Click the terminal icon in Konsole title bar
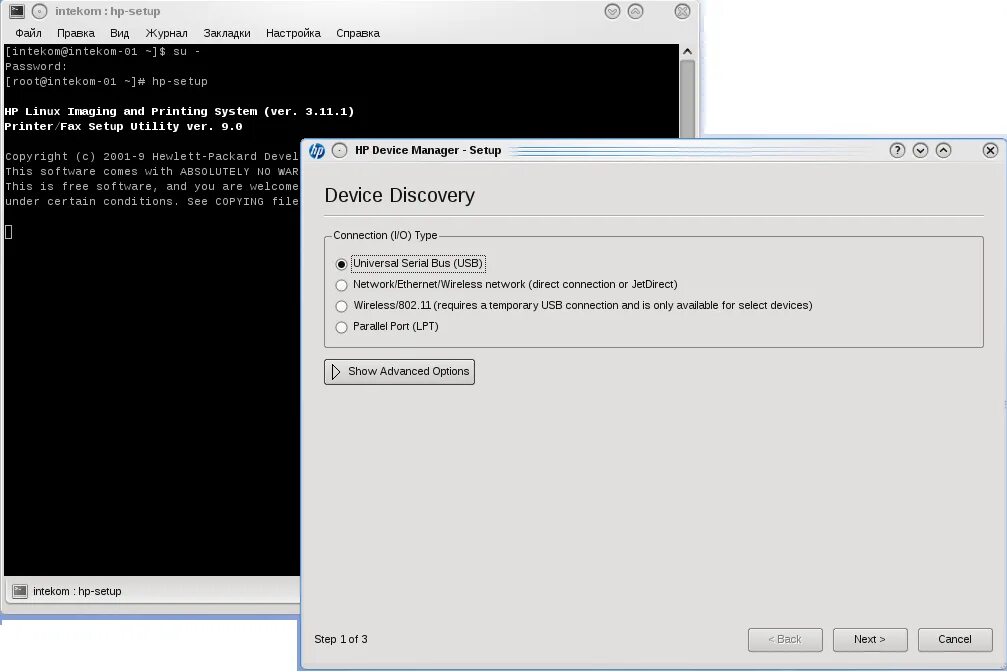1007x672 pixels. (17, 11)
